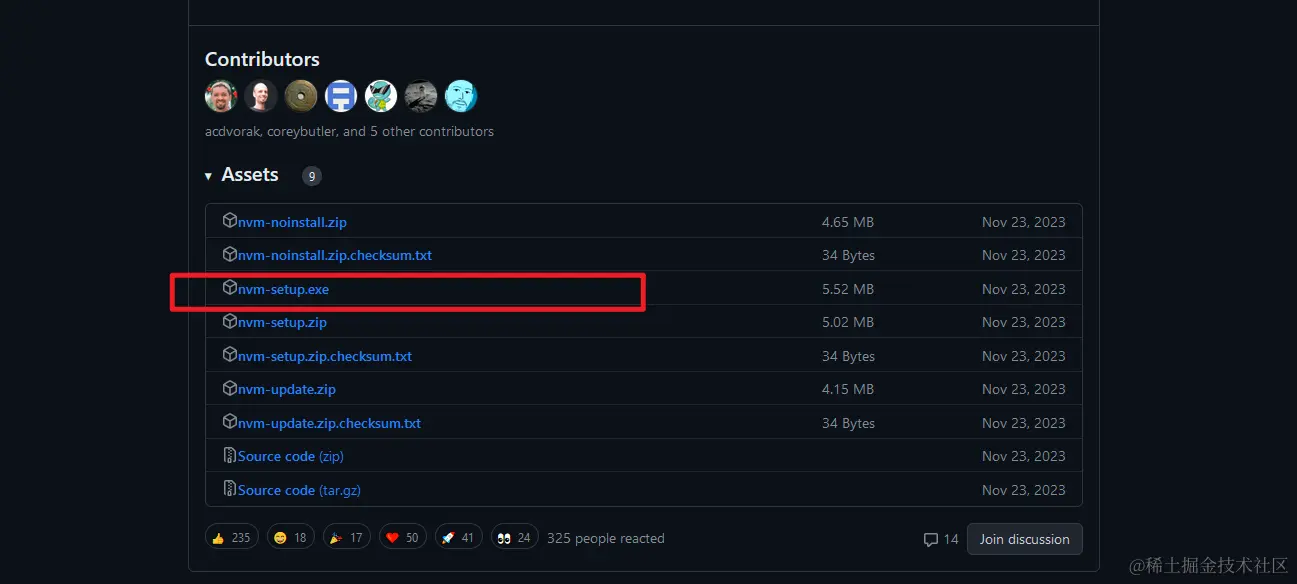Image resolution: width=1297 pixels, height=584 pixels.
Task: Download nvm-noinstall.zip.checksum.txt
Action: 335,255
